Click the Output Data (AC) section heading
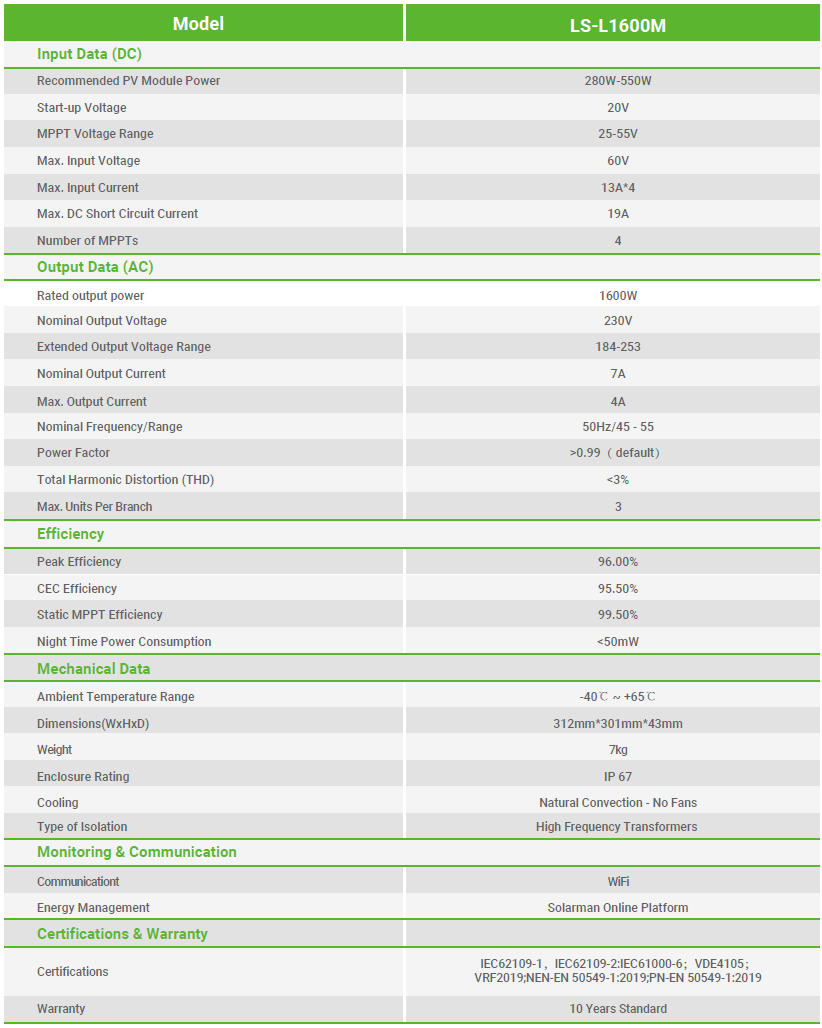The height and width of the screenshot is (1028, 822). pyautogui.click(x=95, y=267)
